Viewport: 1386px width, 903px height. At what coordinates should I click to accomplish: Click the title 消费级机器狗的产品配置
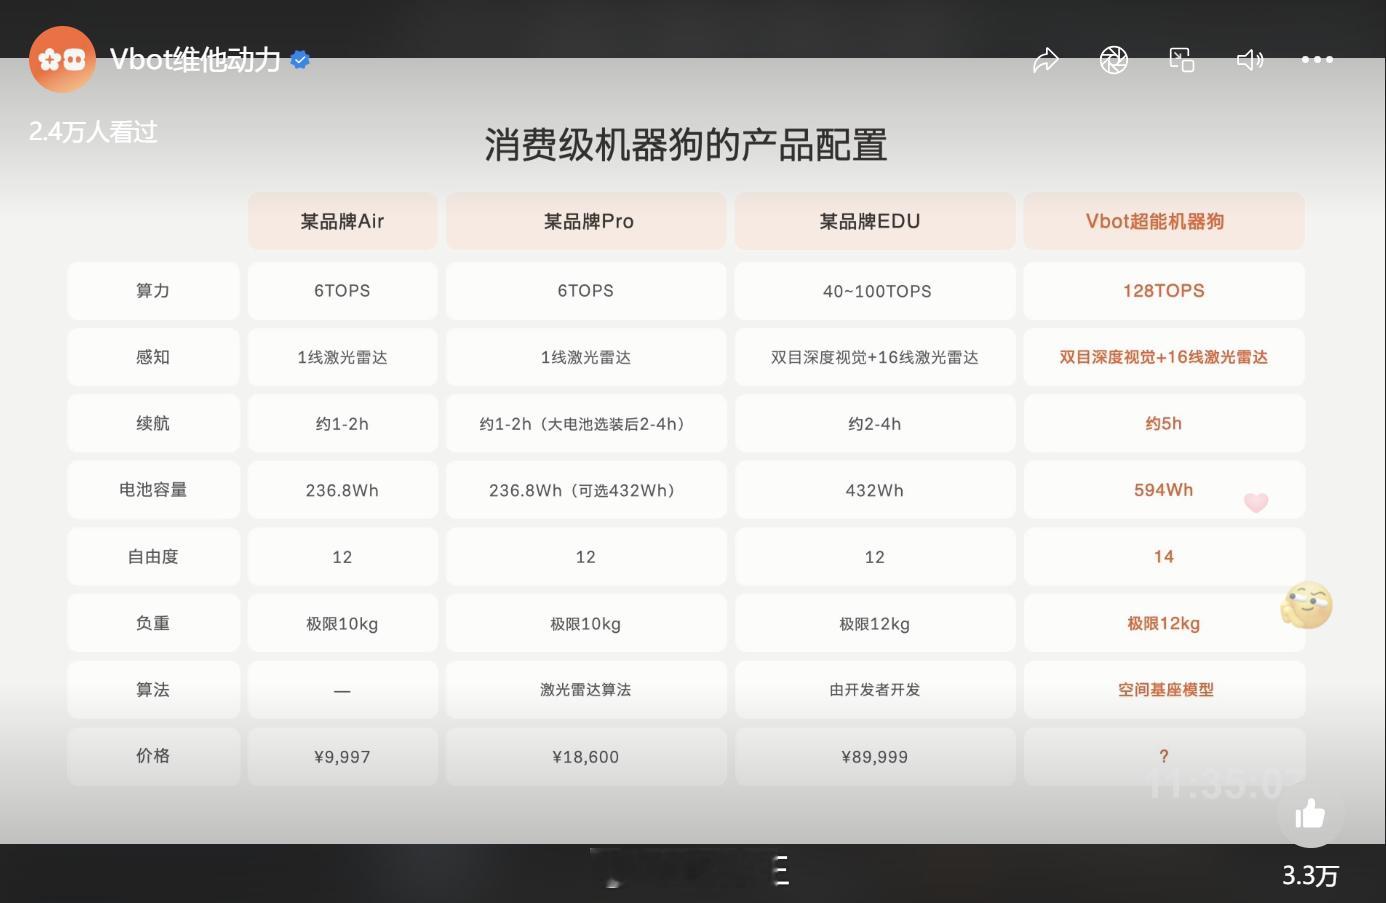pos(686,145)
